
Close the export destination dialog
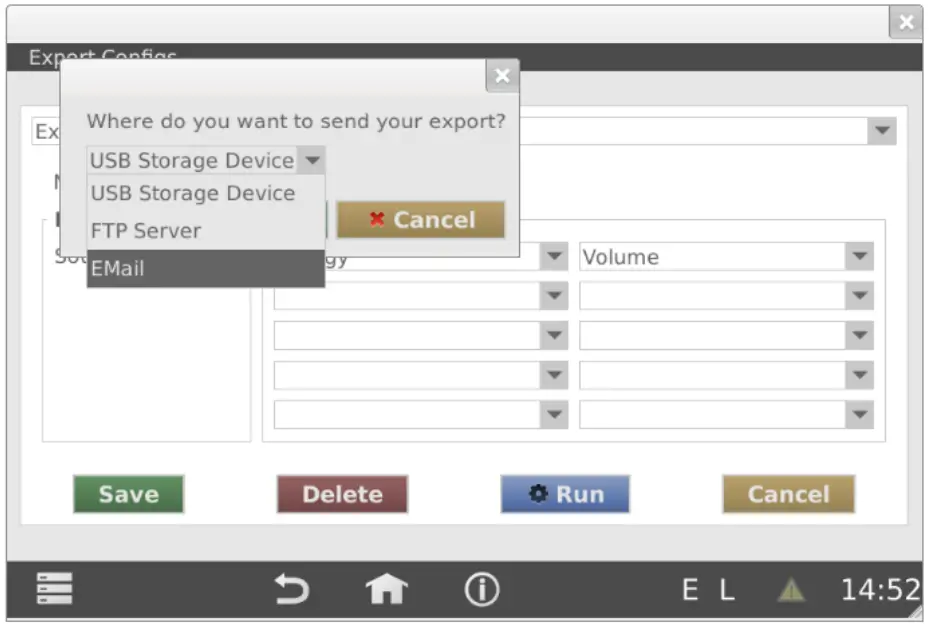(502, 76)
